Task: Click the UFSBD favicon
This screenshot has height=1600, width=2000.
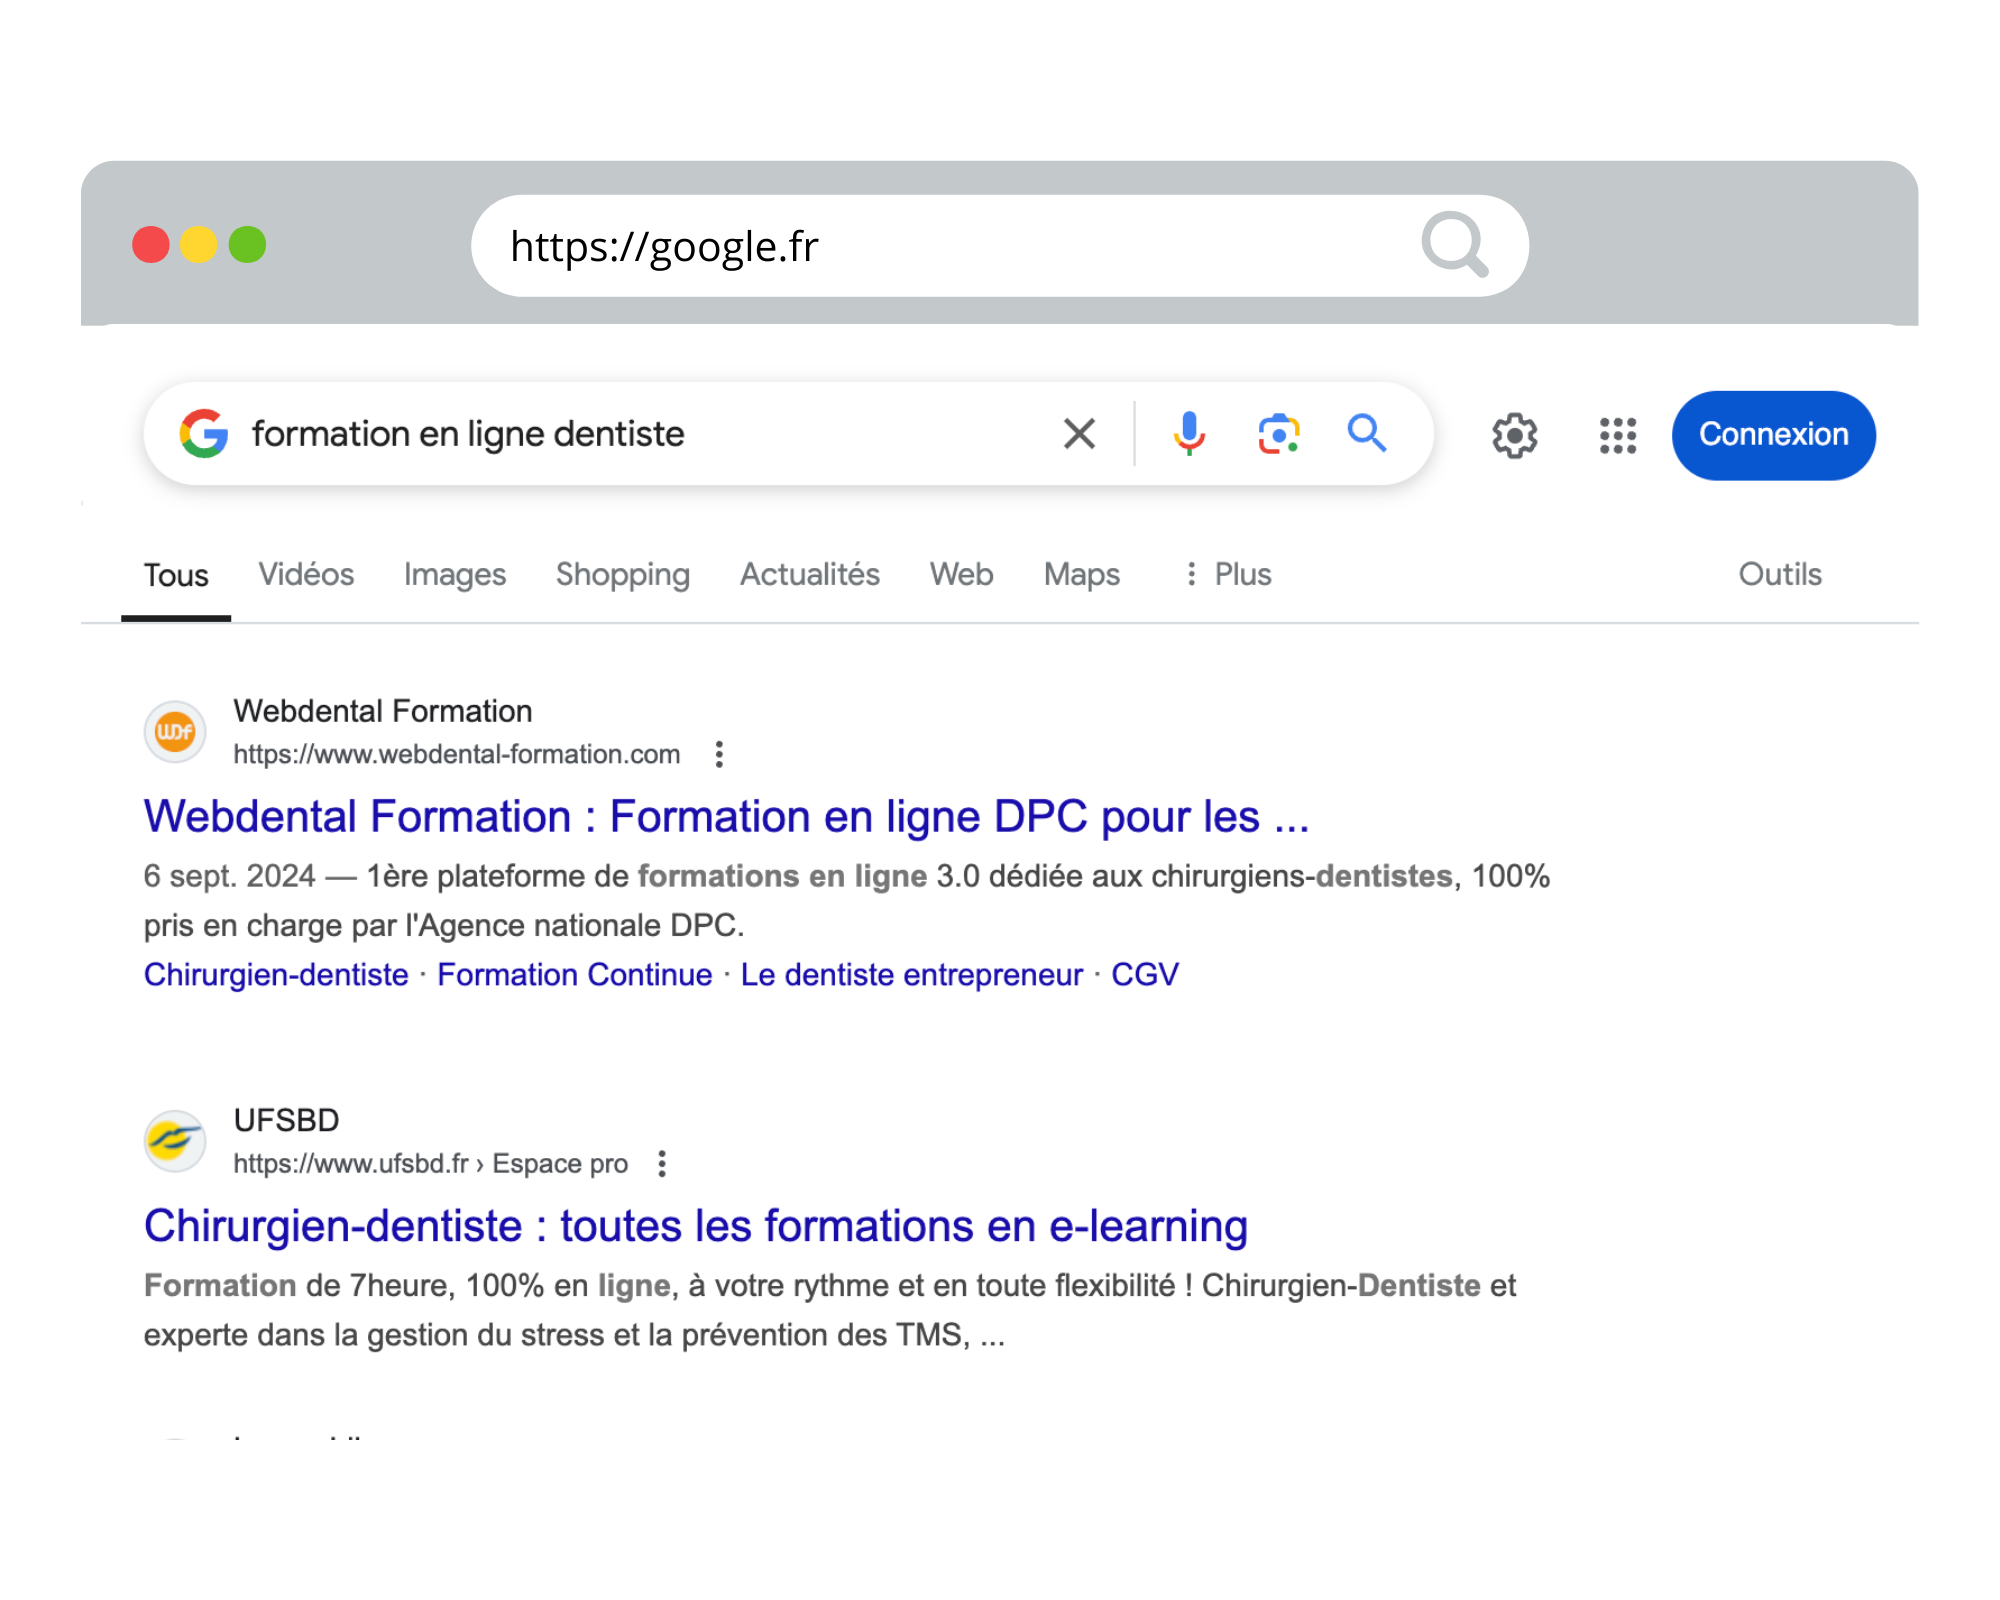Action: point(176,1141)
